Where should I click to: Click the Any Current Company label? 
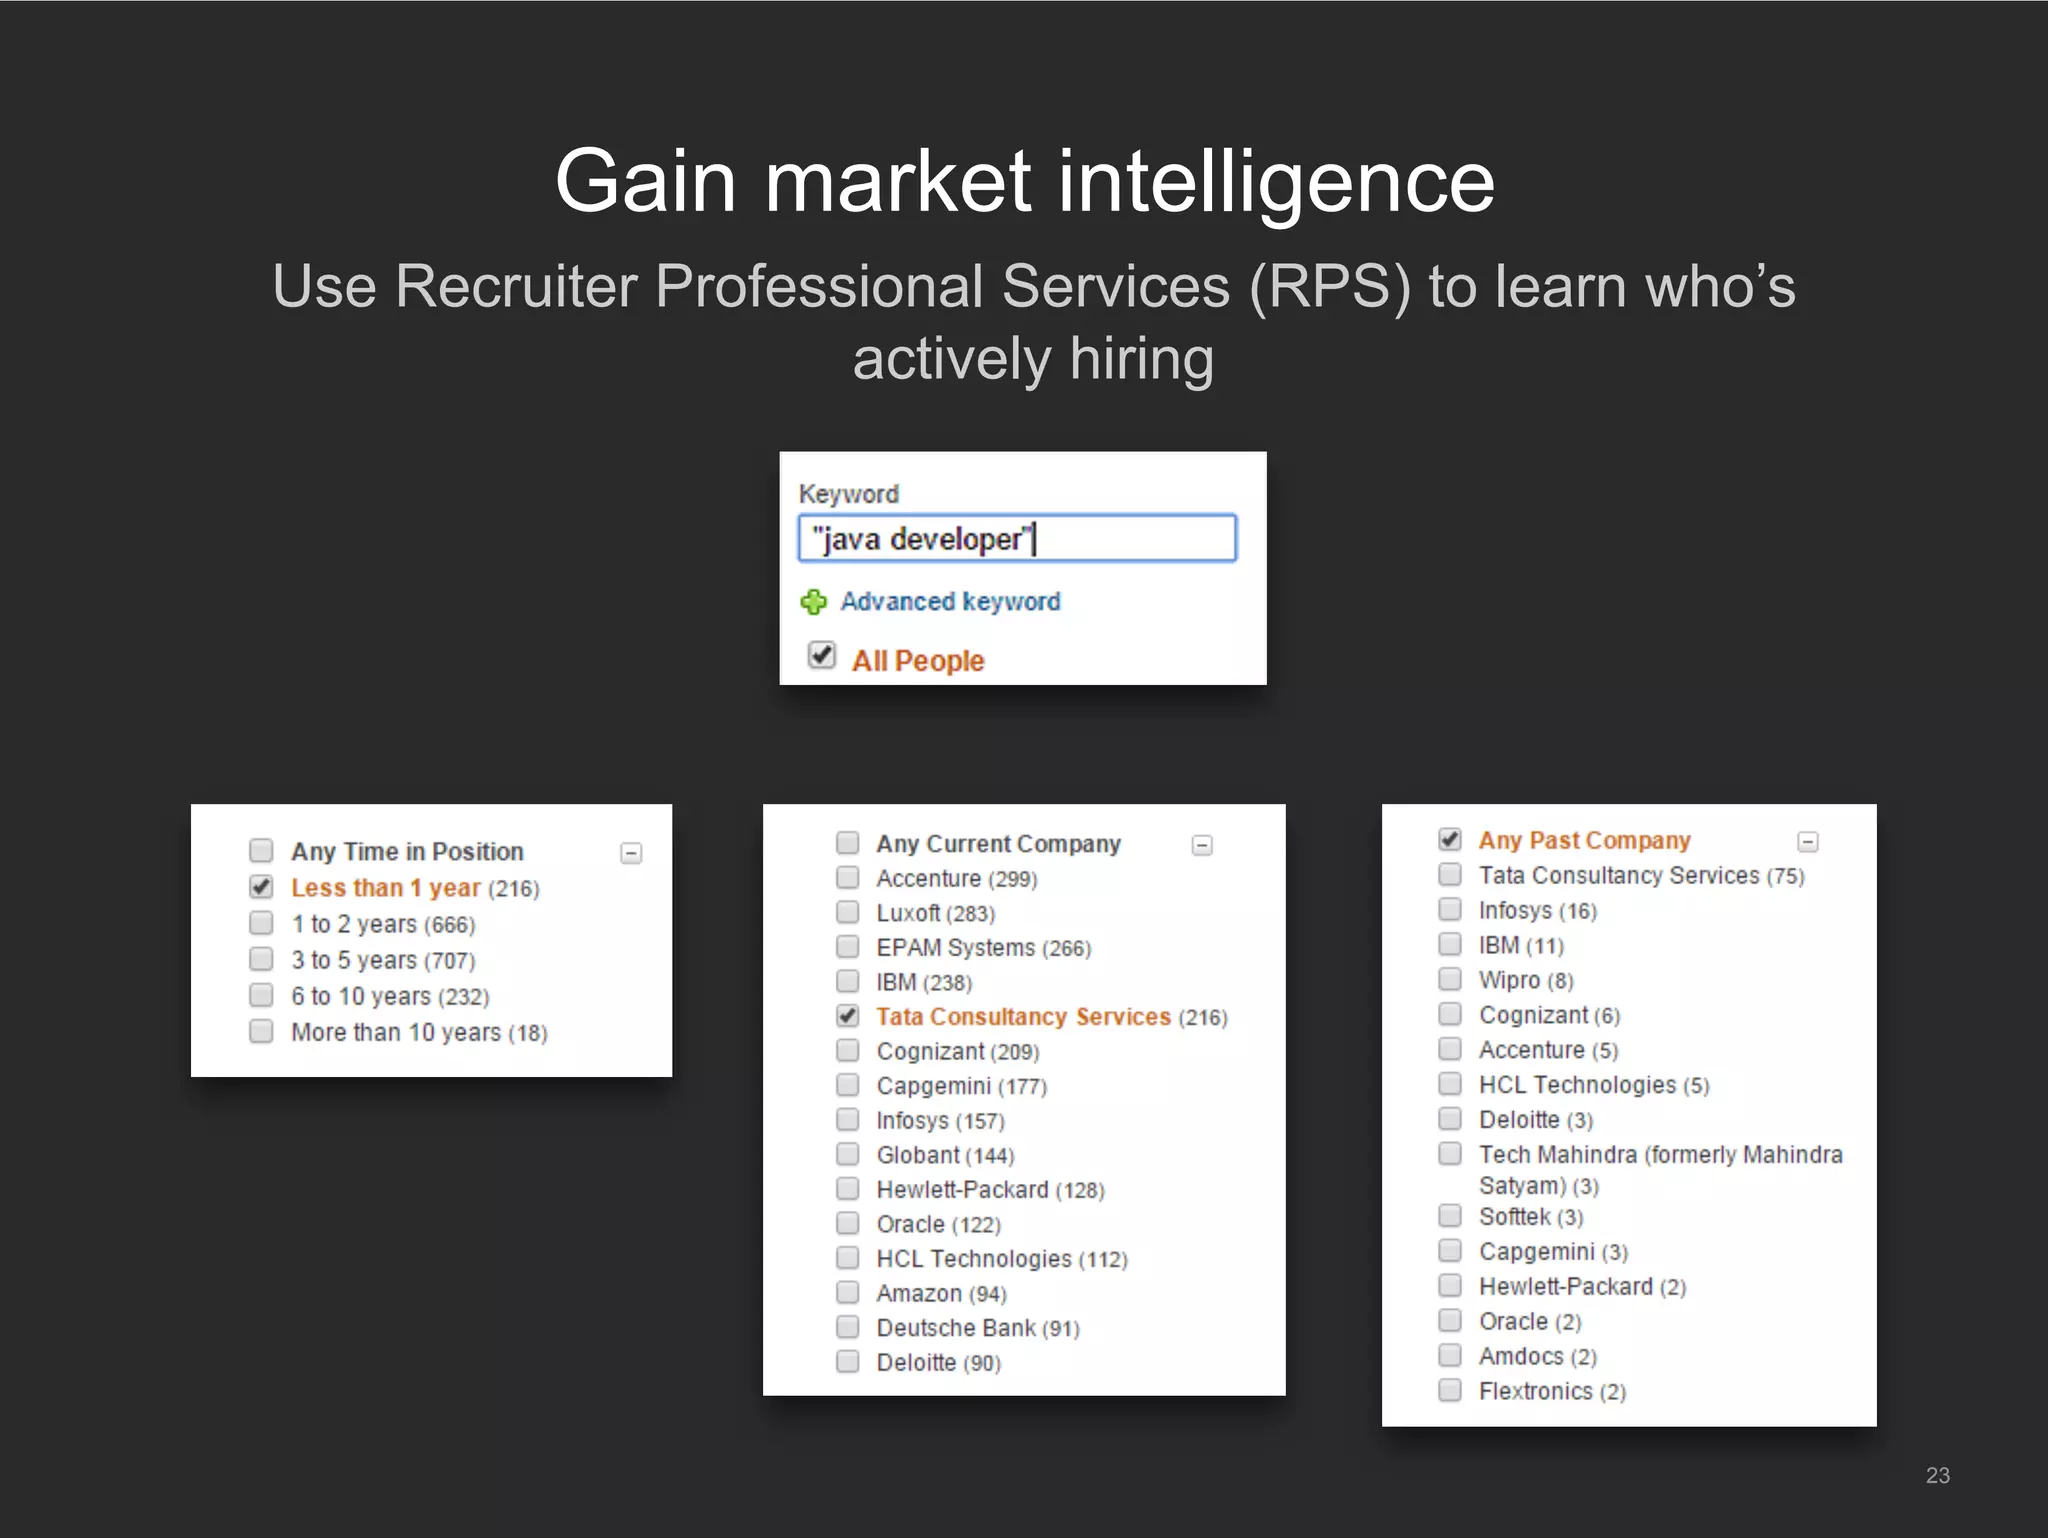[x=999, y=844]
